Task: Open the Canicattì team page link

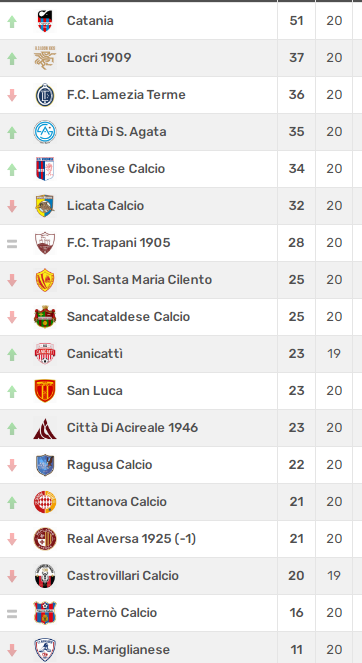Action: (95, 353)
